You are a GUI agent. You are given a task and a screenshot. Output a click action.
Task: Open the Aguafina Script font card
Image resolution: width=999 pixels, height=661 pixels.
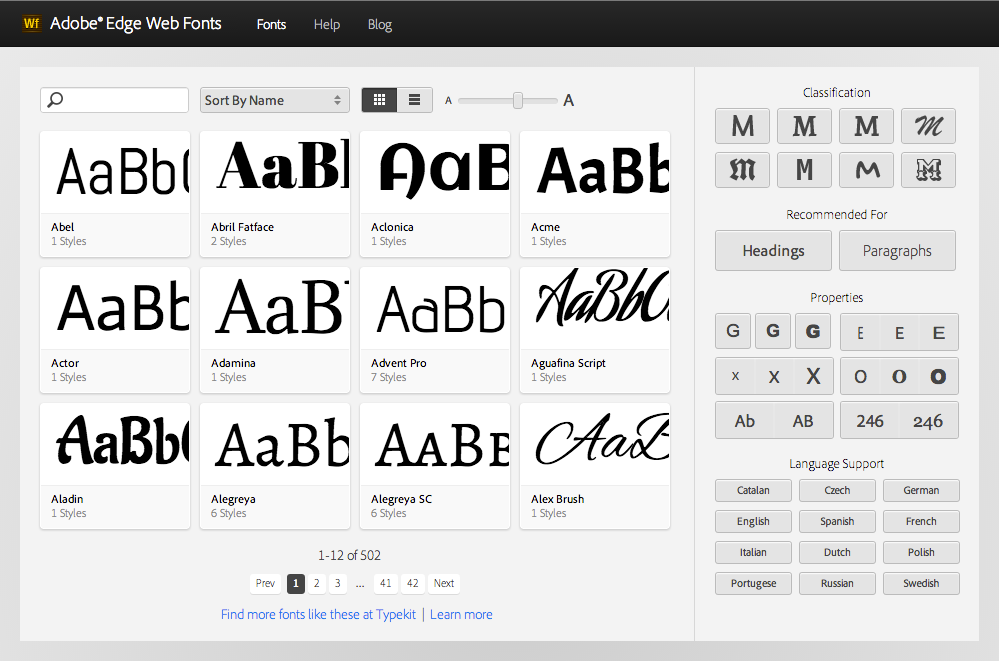tap(595, 330)
